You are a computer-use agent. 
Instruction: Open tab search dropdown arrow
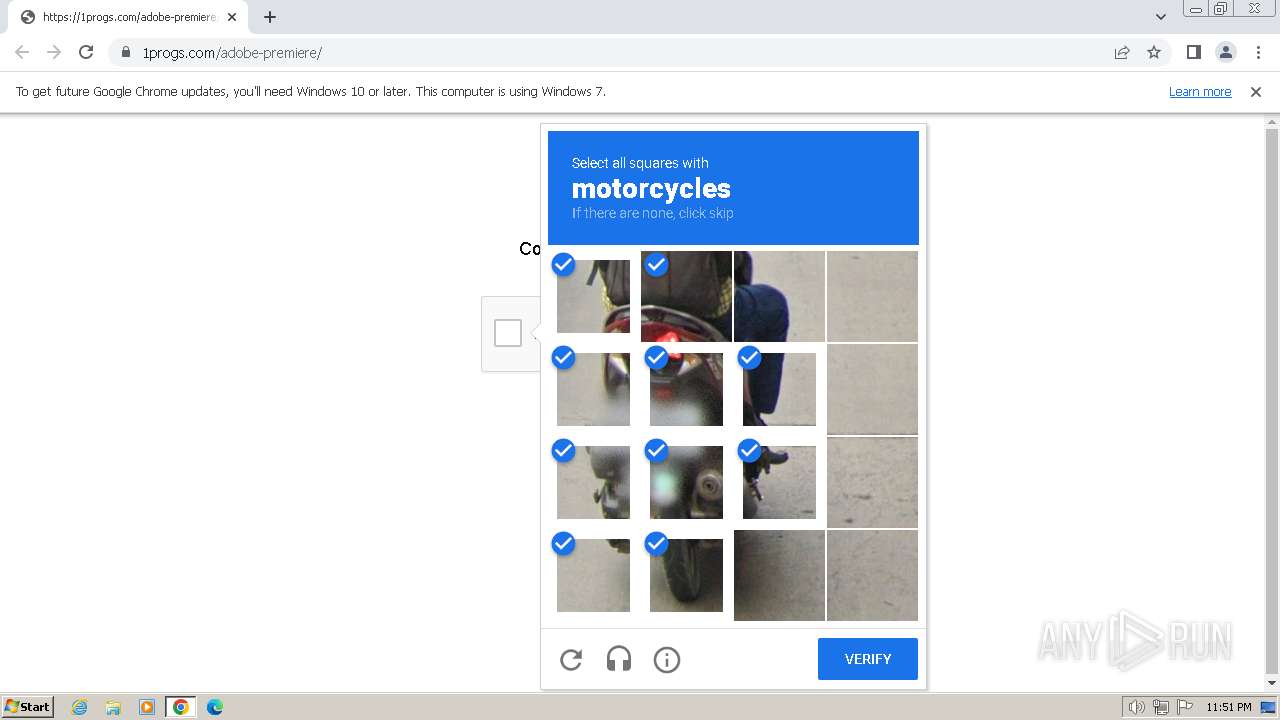pos(1160,17)
